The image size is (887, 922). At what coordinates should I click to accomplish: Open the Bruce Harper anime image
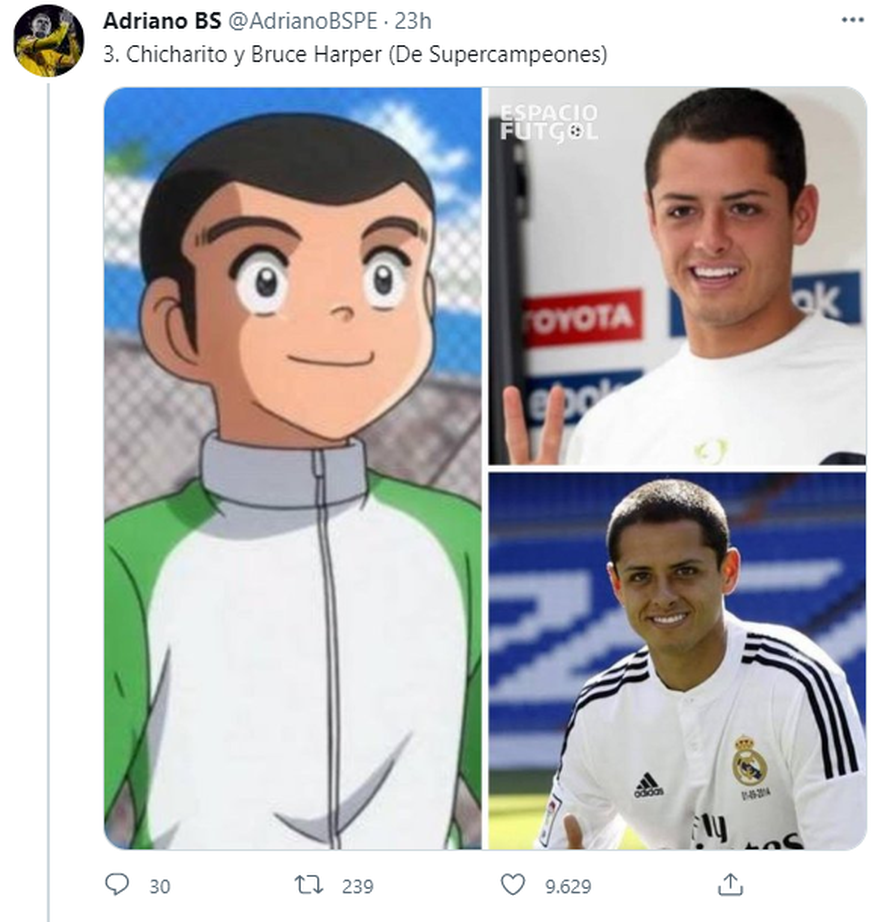pyautogui.click(x=293, y=468)
